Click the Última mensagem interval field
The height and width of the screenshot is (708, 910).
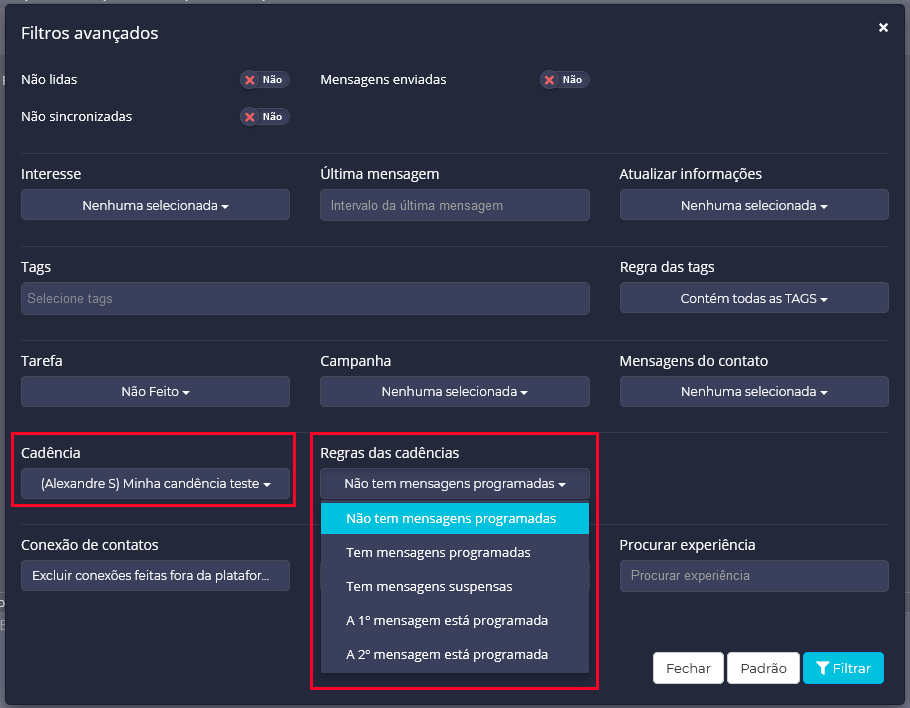point(454,205)
